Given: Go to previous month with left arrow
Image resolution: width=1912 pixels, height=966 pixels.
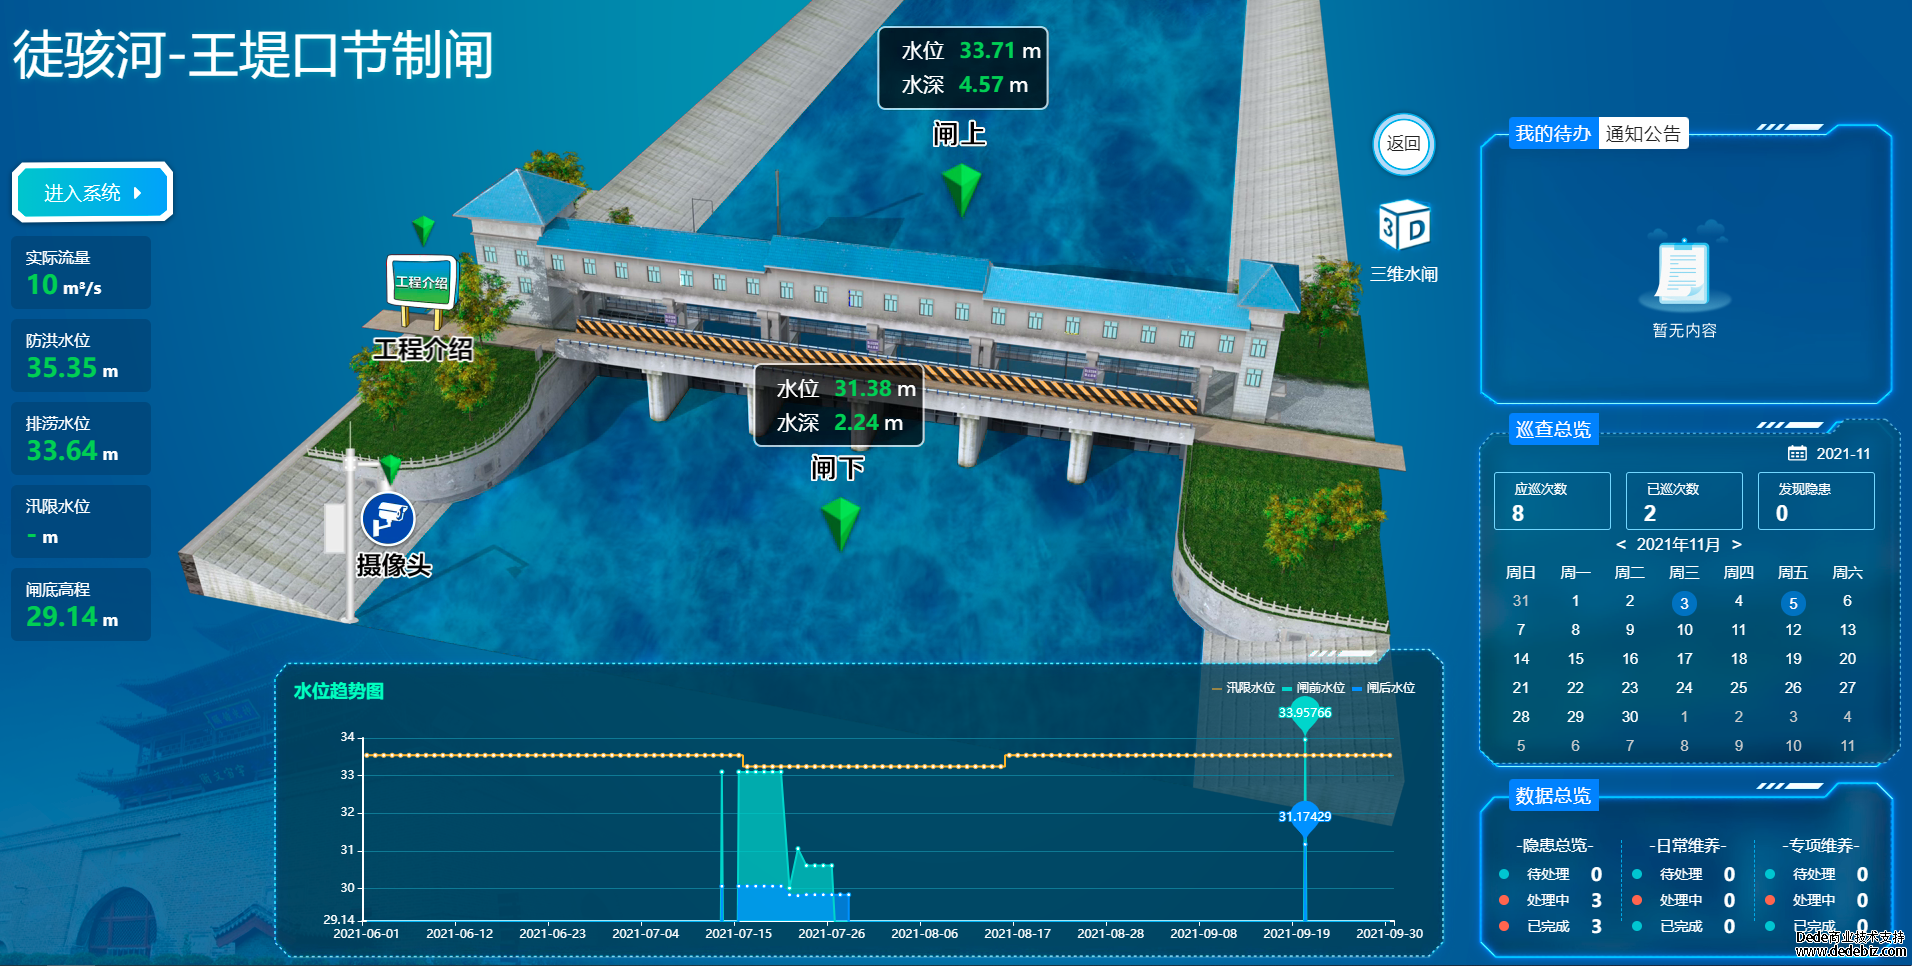Looking at the screenshot, I should 1621,544.
